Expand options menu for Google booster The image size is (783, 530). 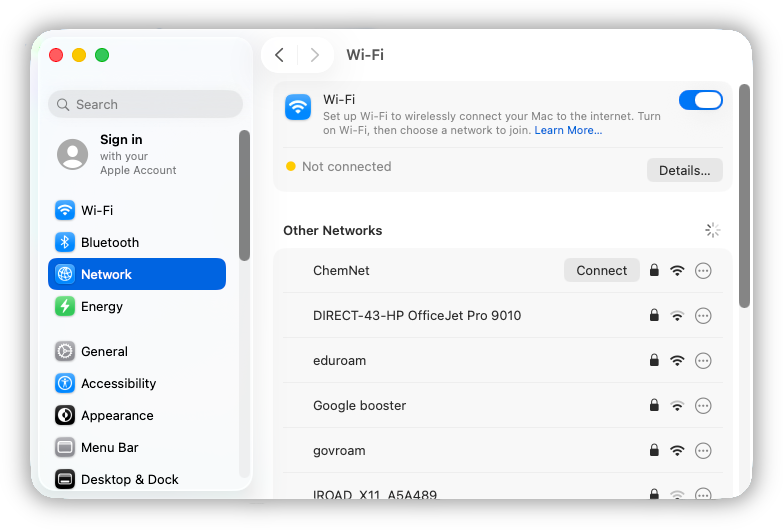coord(703,406)
